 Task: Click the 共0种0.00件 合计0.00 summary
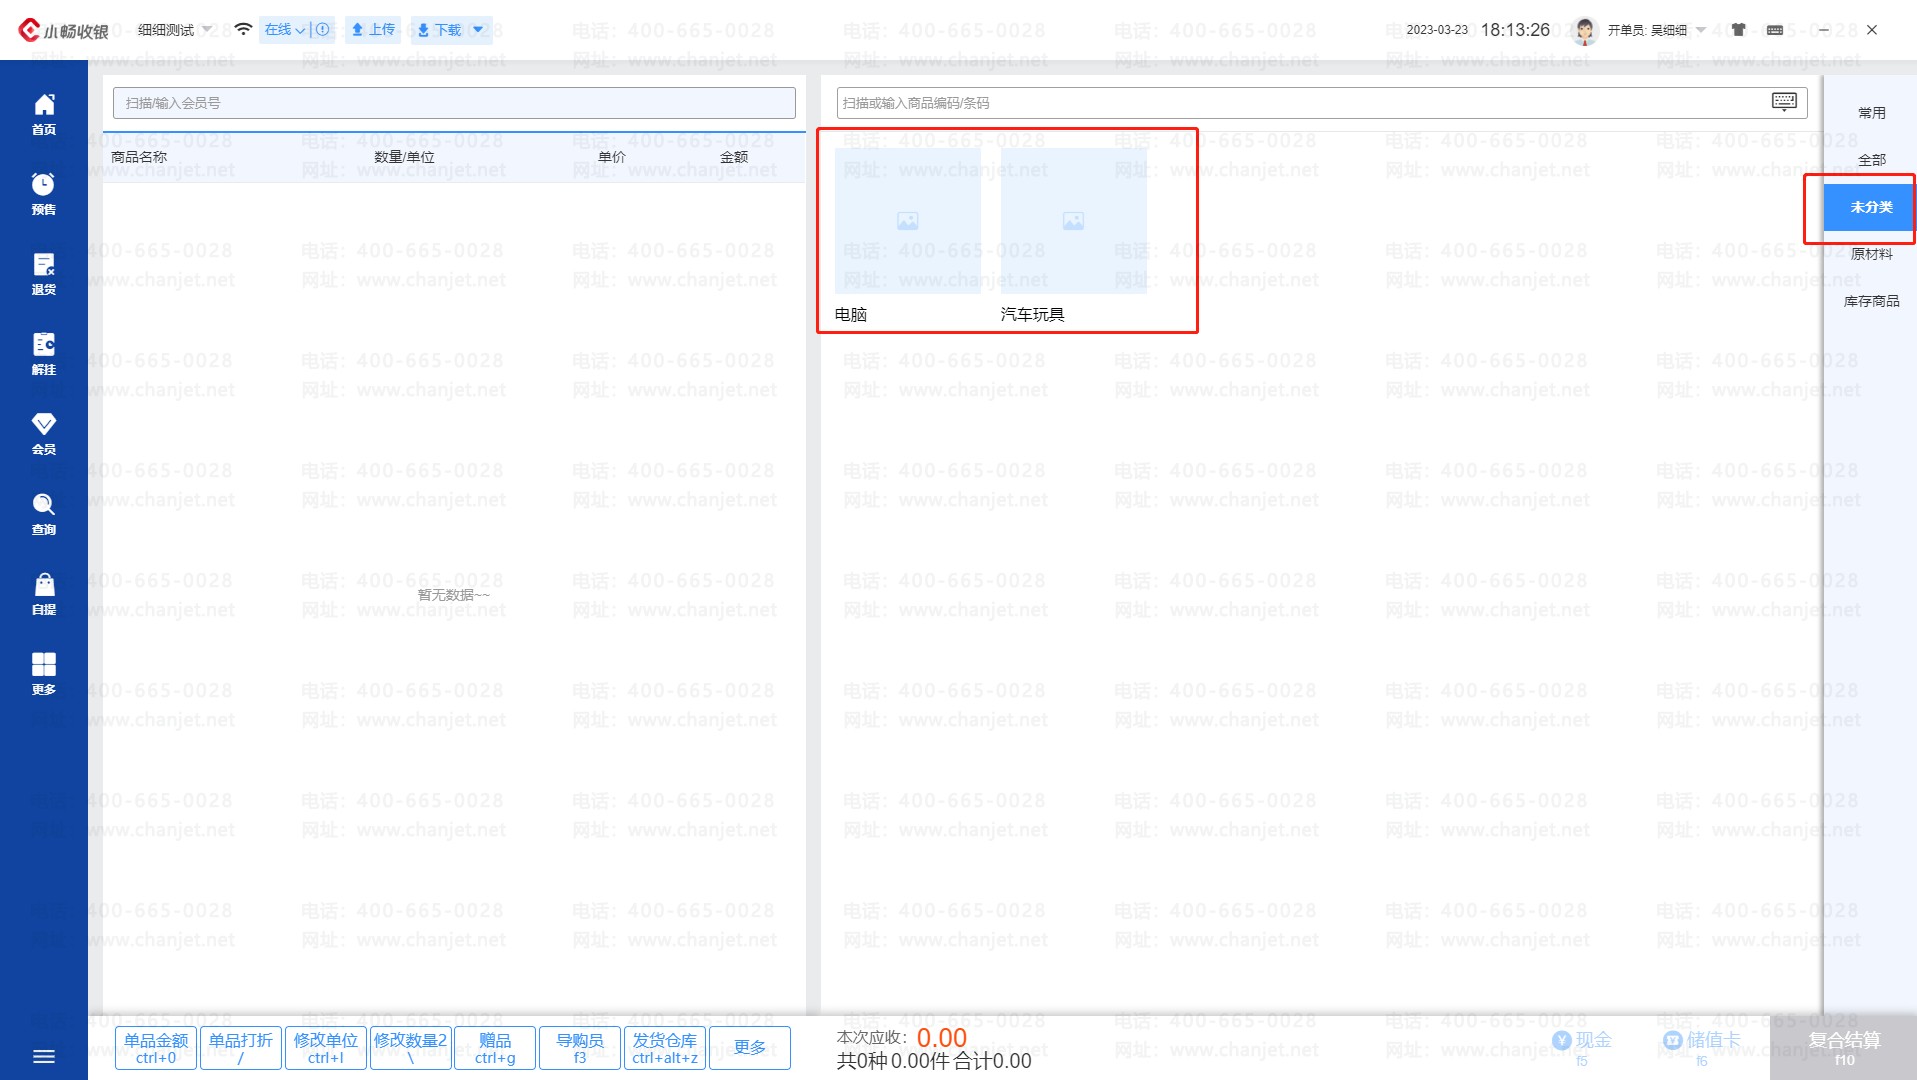pyautogui.click(x=934, y=1061)
